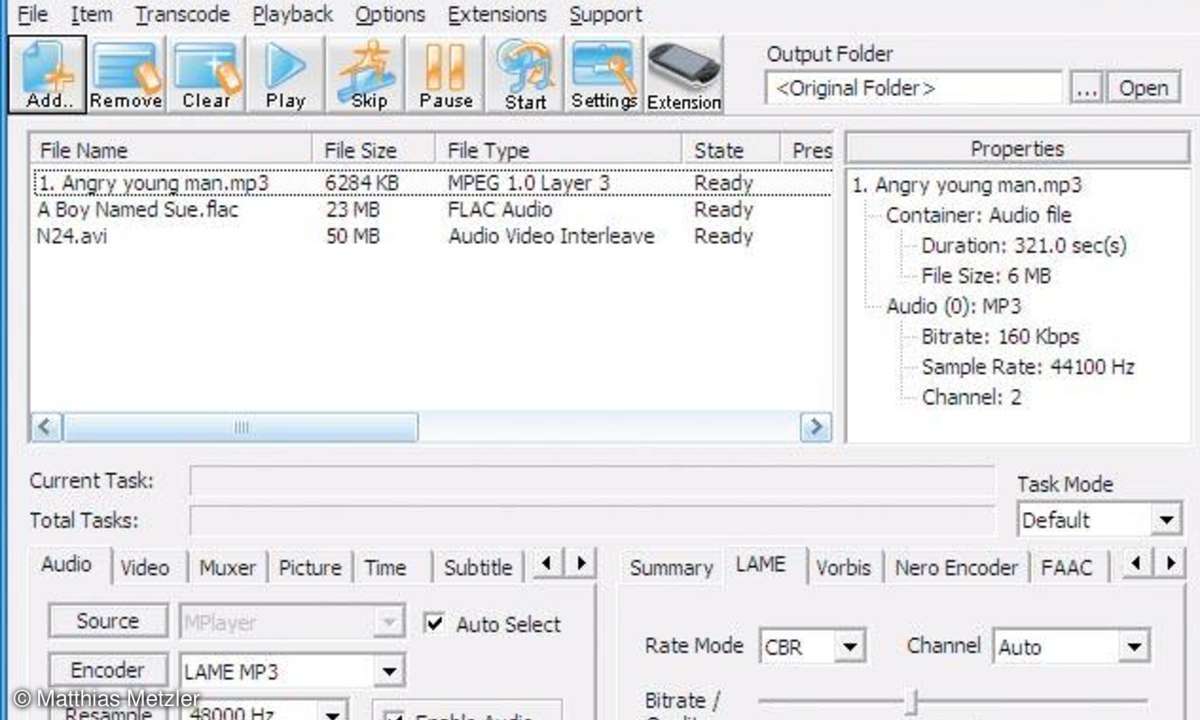Toggle the Auto Select checkbox
1200x720 pixels.
(434, 624)
